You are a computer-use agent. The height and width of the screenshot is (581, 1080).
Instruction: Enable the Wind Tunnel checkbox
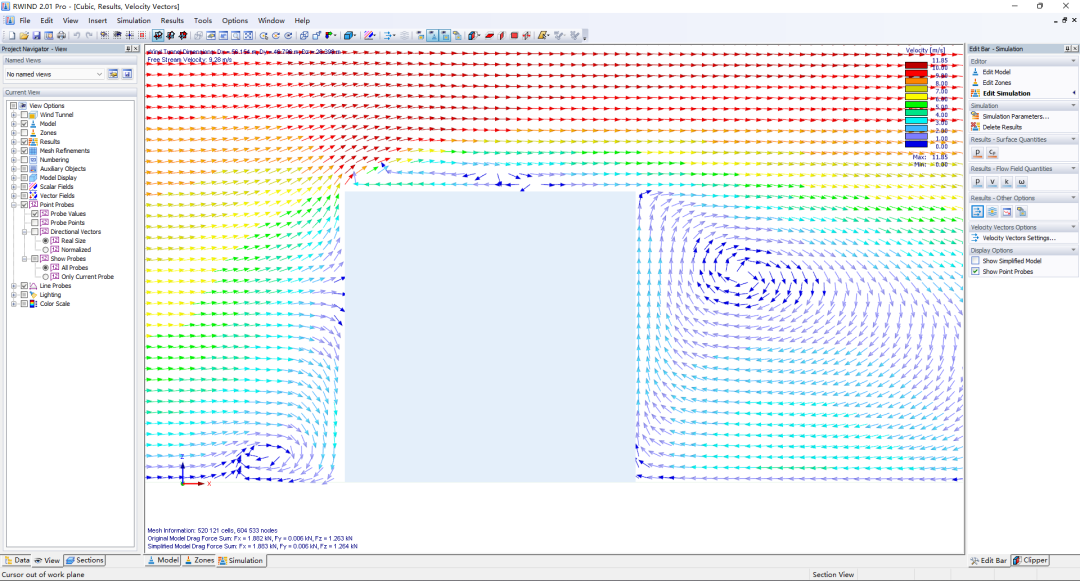point(24,115)
